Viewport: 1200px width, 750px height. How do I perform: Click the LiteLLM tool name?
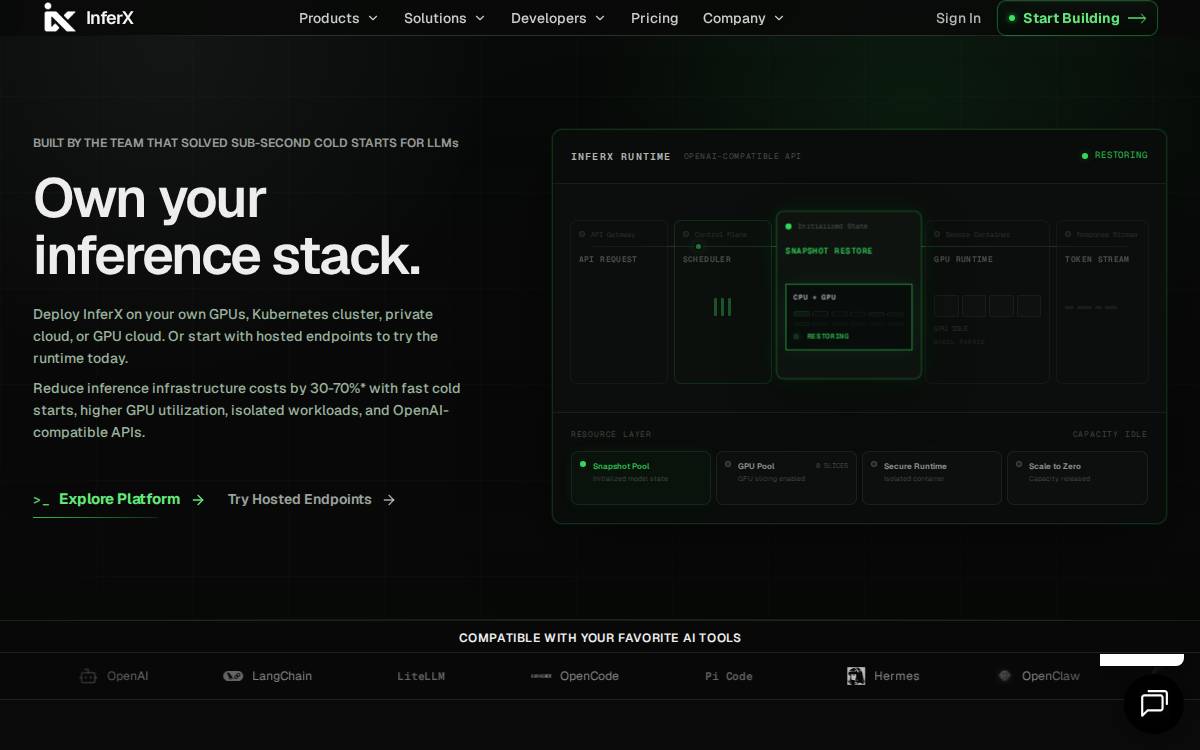click(421, 677)
